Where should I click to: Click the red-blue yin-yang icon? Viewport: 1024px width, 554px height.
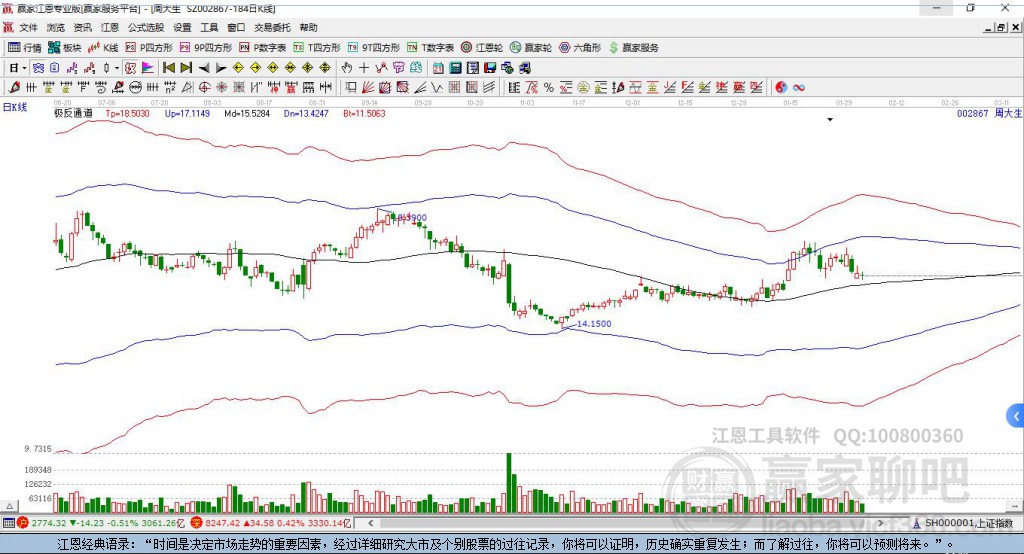tap(781, 88)
